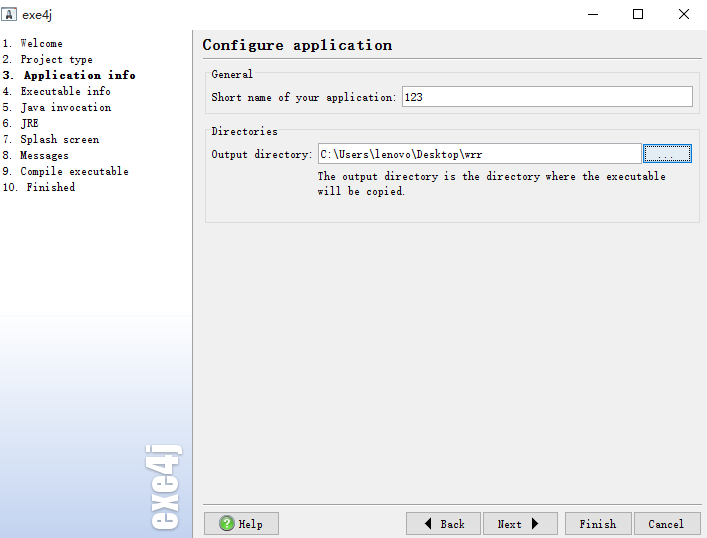
Task: Click the green Help question mark icon
Action: (x=227, y=523)
